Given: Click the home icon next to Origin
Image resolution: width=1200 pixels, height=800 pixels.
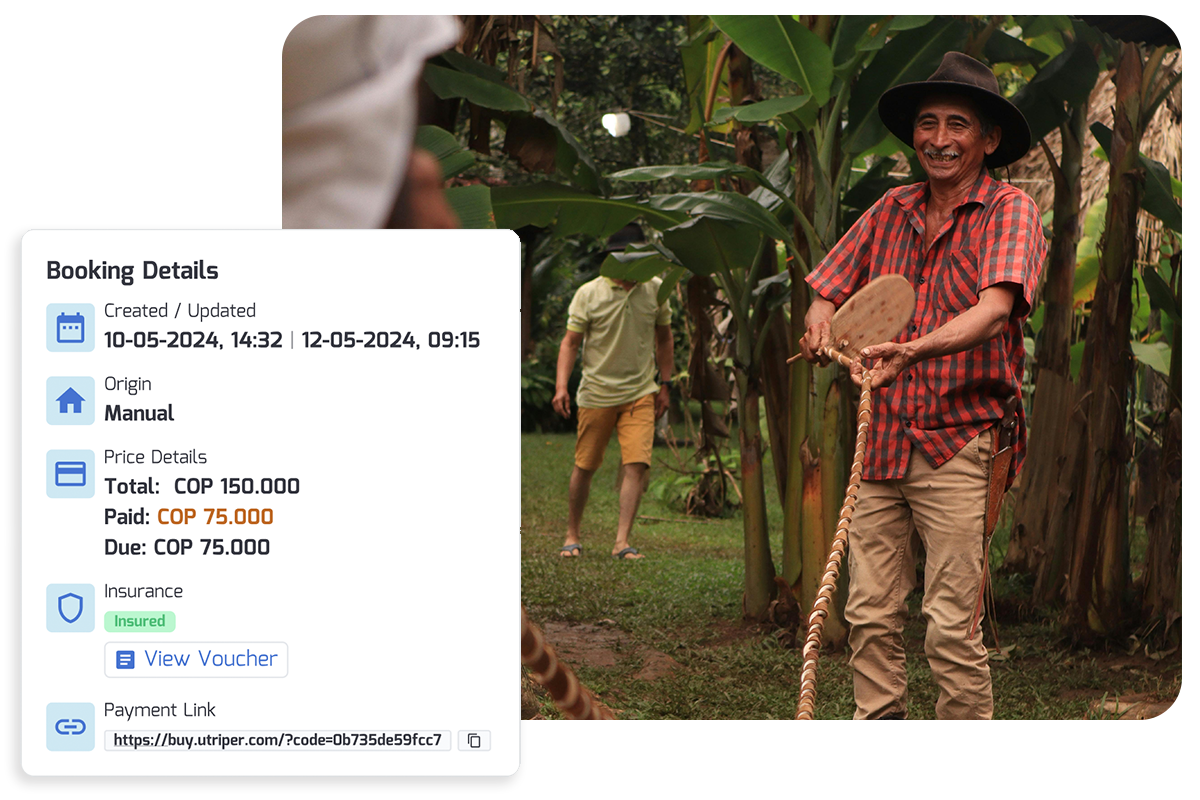Looking at the screenshot, I should click(70, 401).
